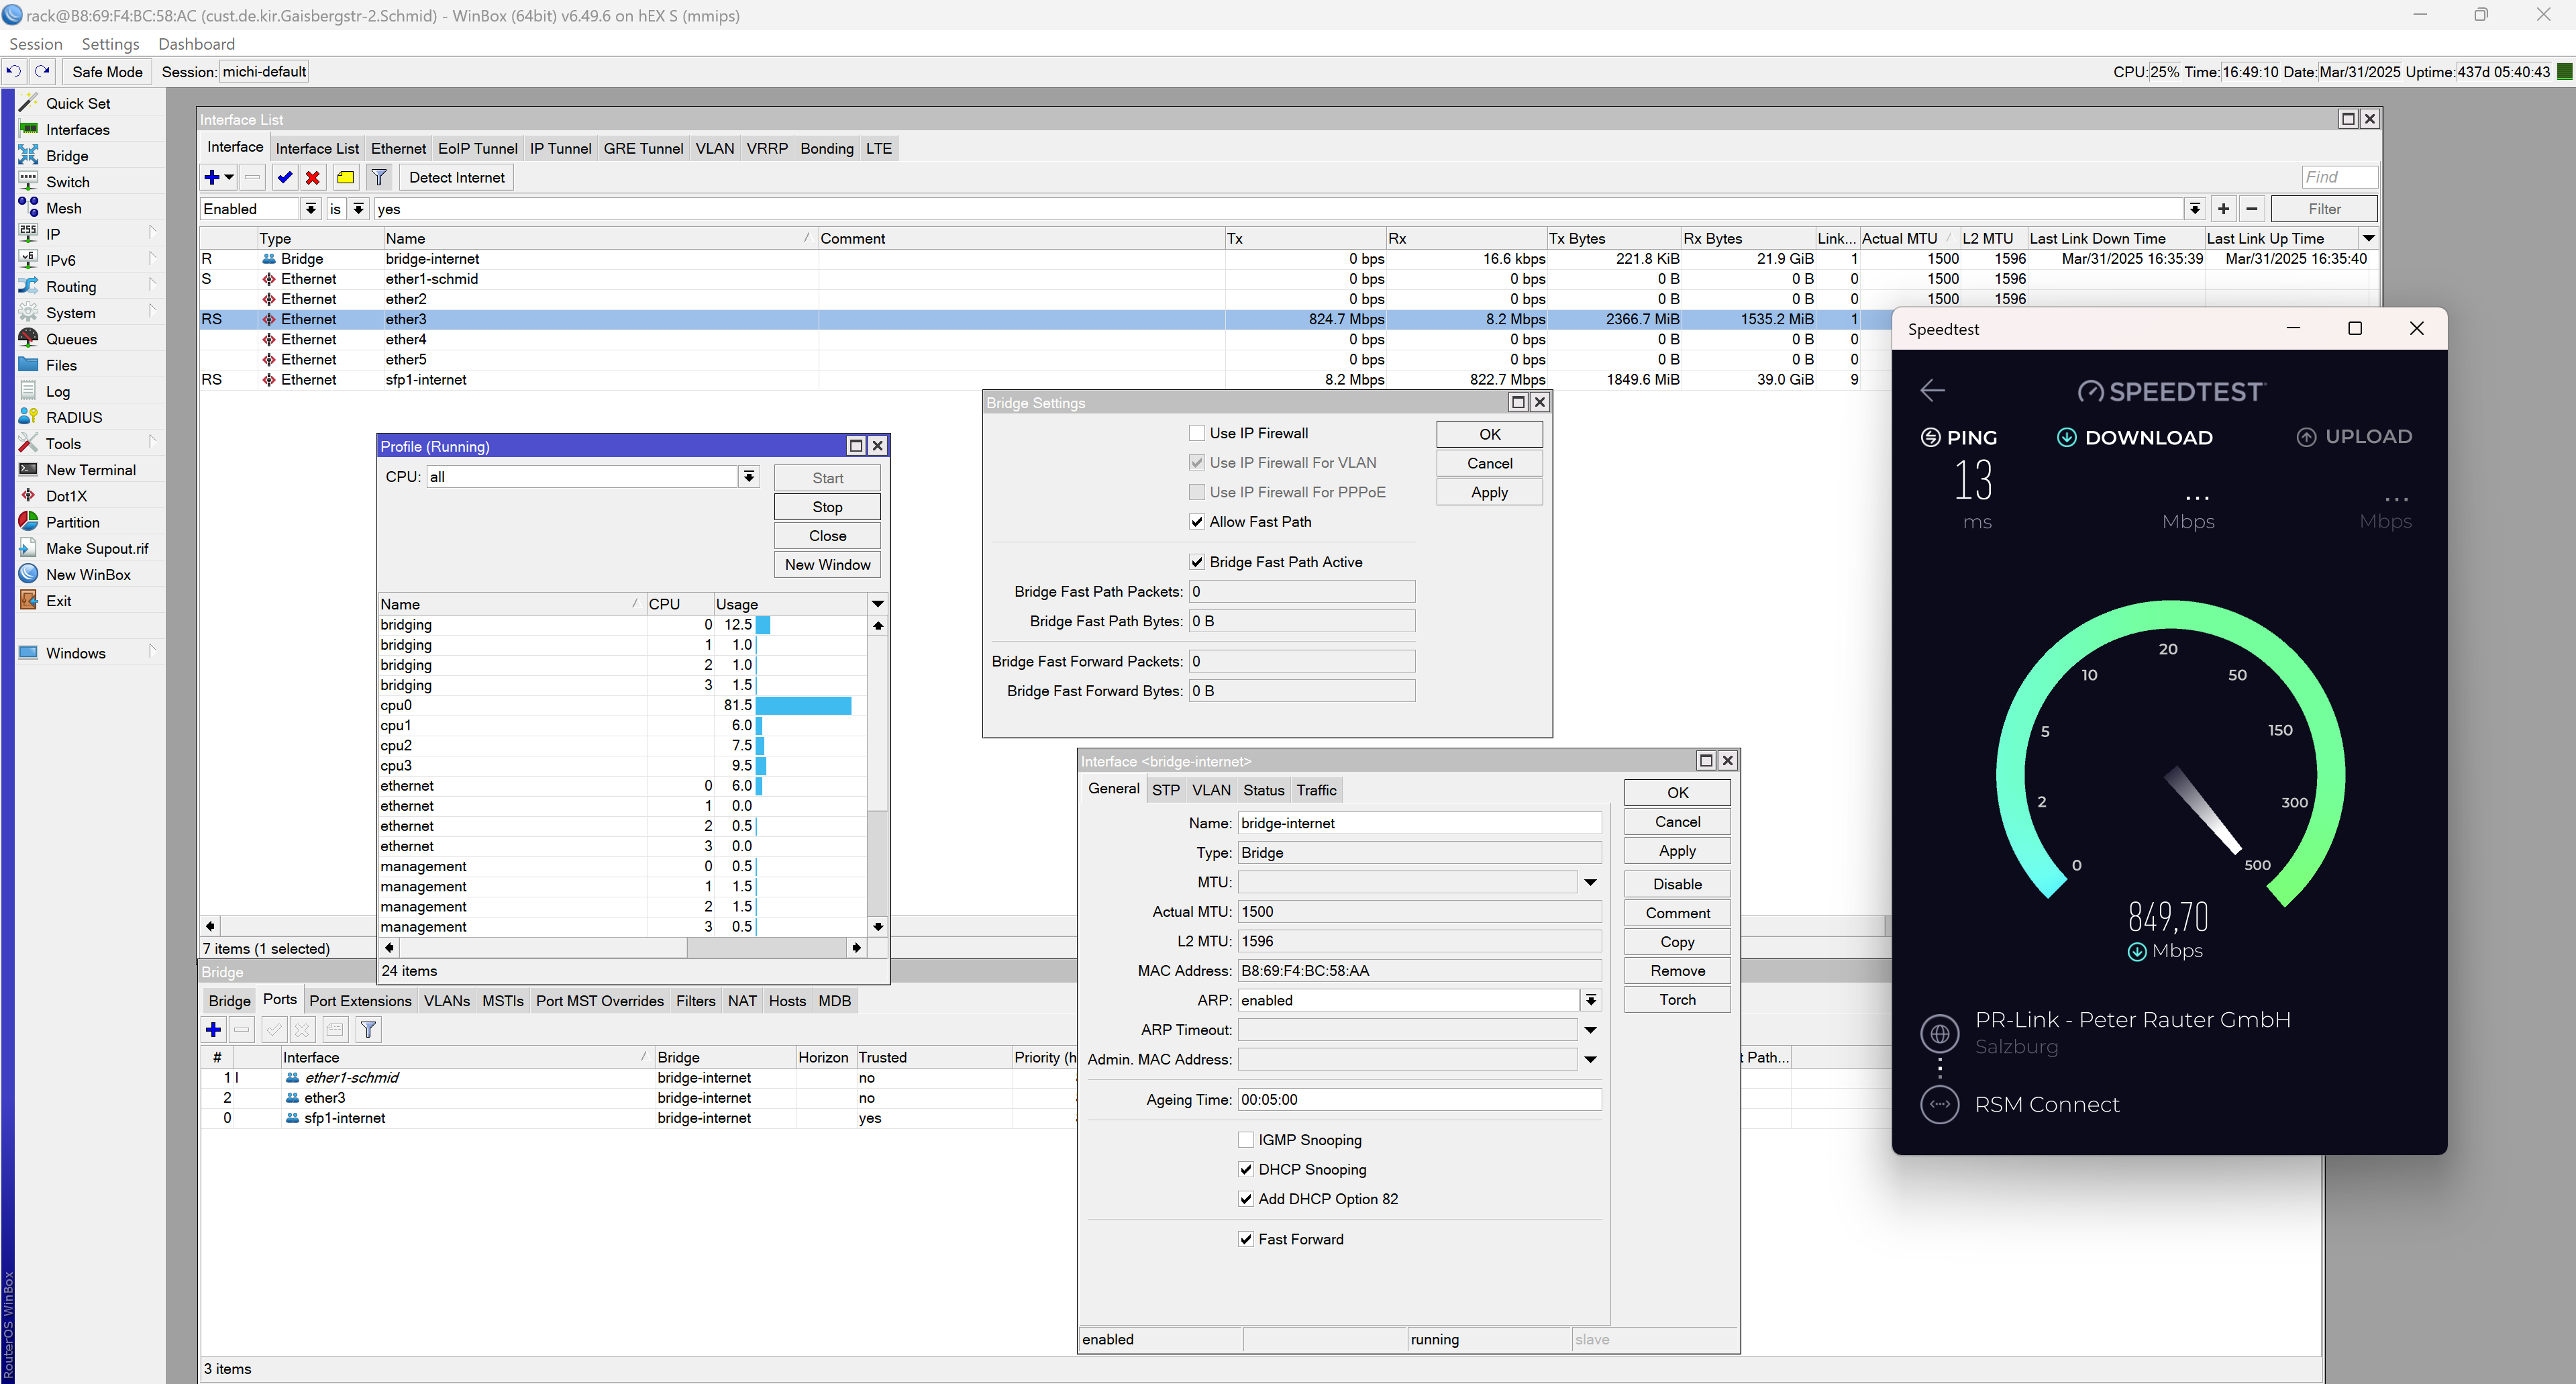Expand the ARP Timeout field arrow
The image size is (2576, 1384).
pyautogui.click(x=1591, y=1030)
